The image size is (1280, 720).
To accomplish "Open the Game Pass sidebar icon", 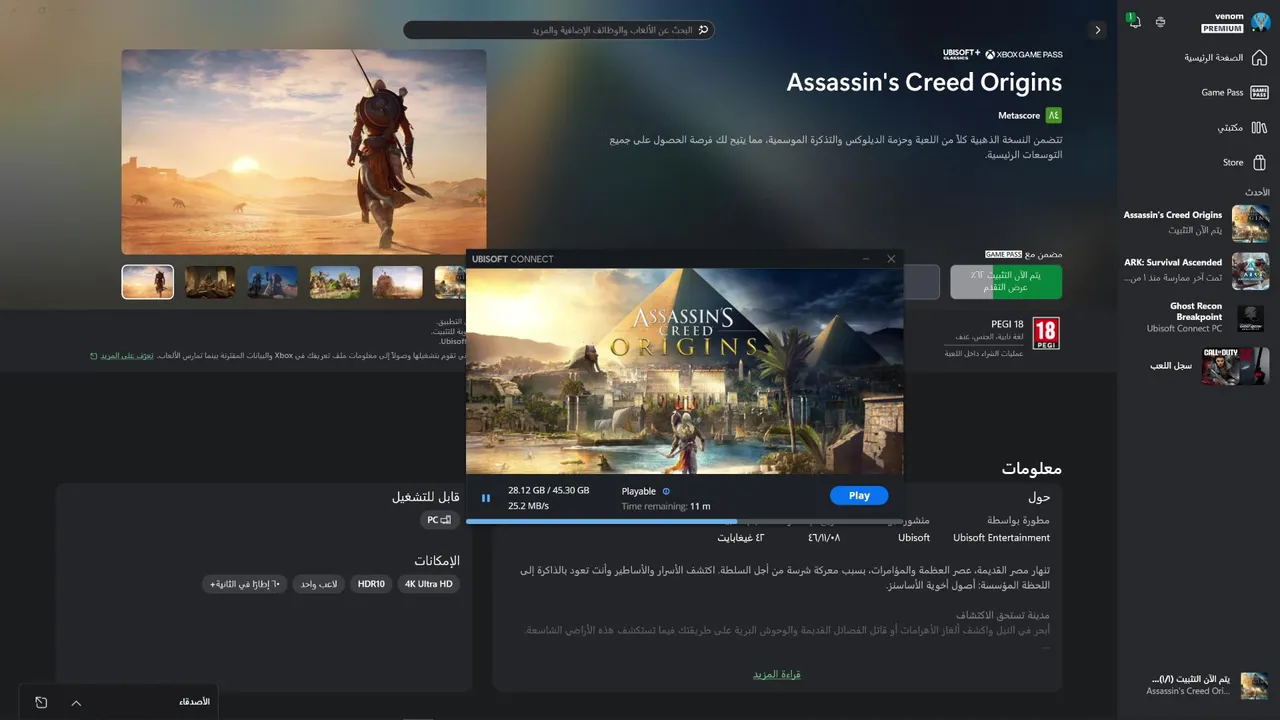I will [1259, 92].
